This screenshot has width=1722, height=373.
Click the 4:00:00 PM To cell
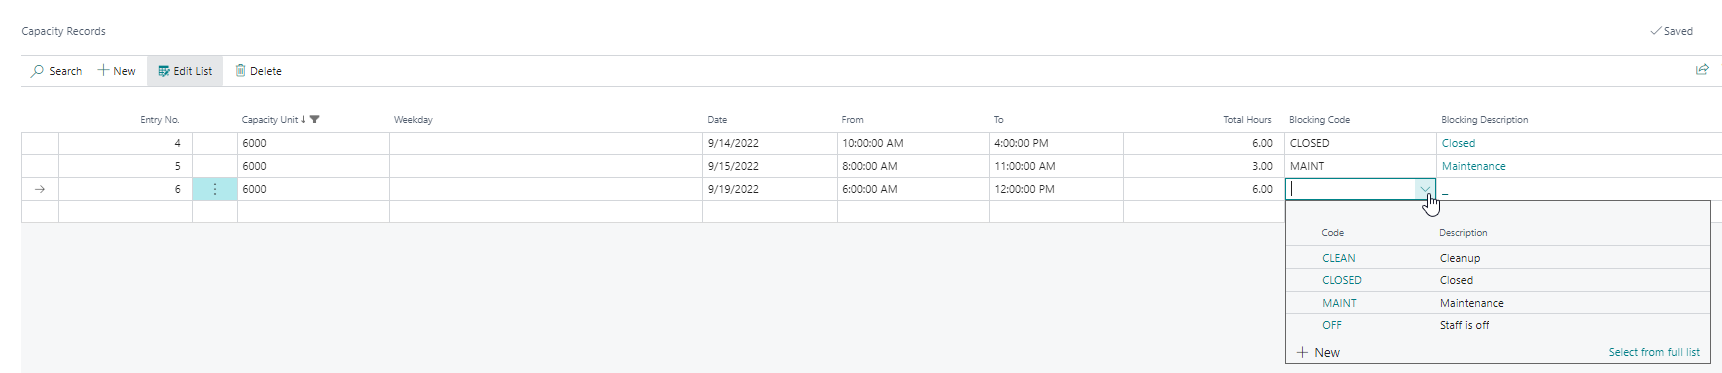point(1056,143)
